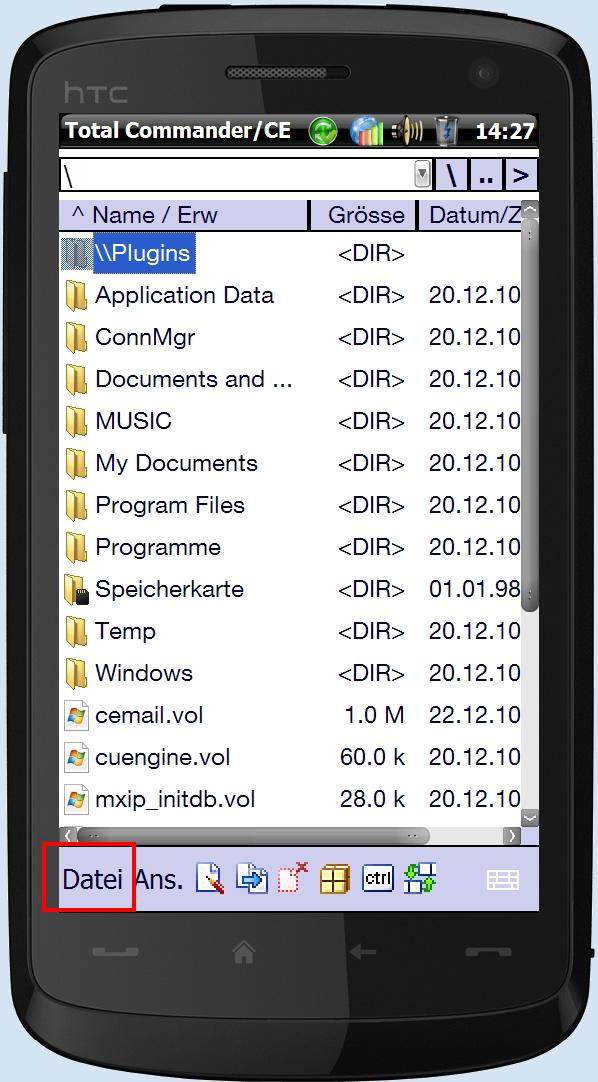Click the vertical scrollbar thumb
The image size is (598, 1082).
tap(530, 415)
